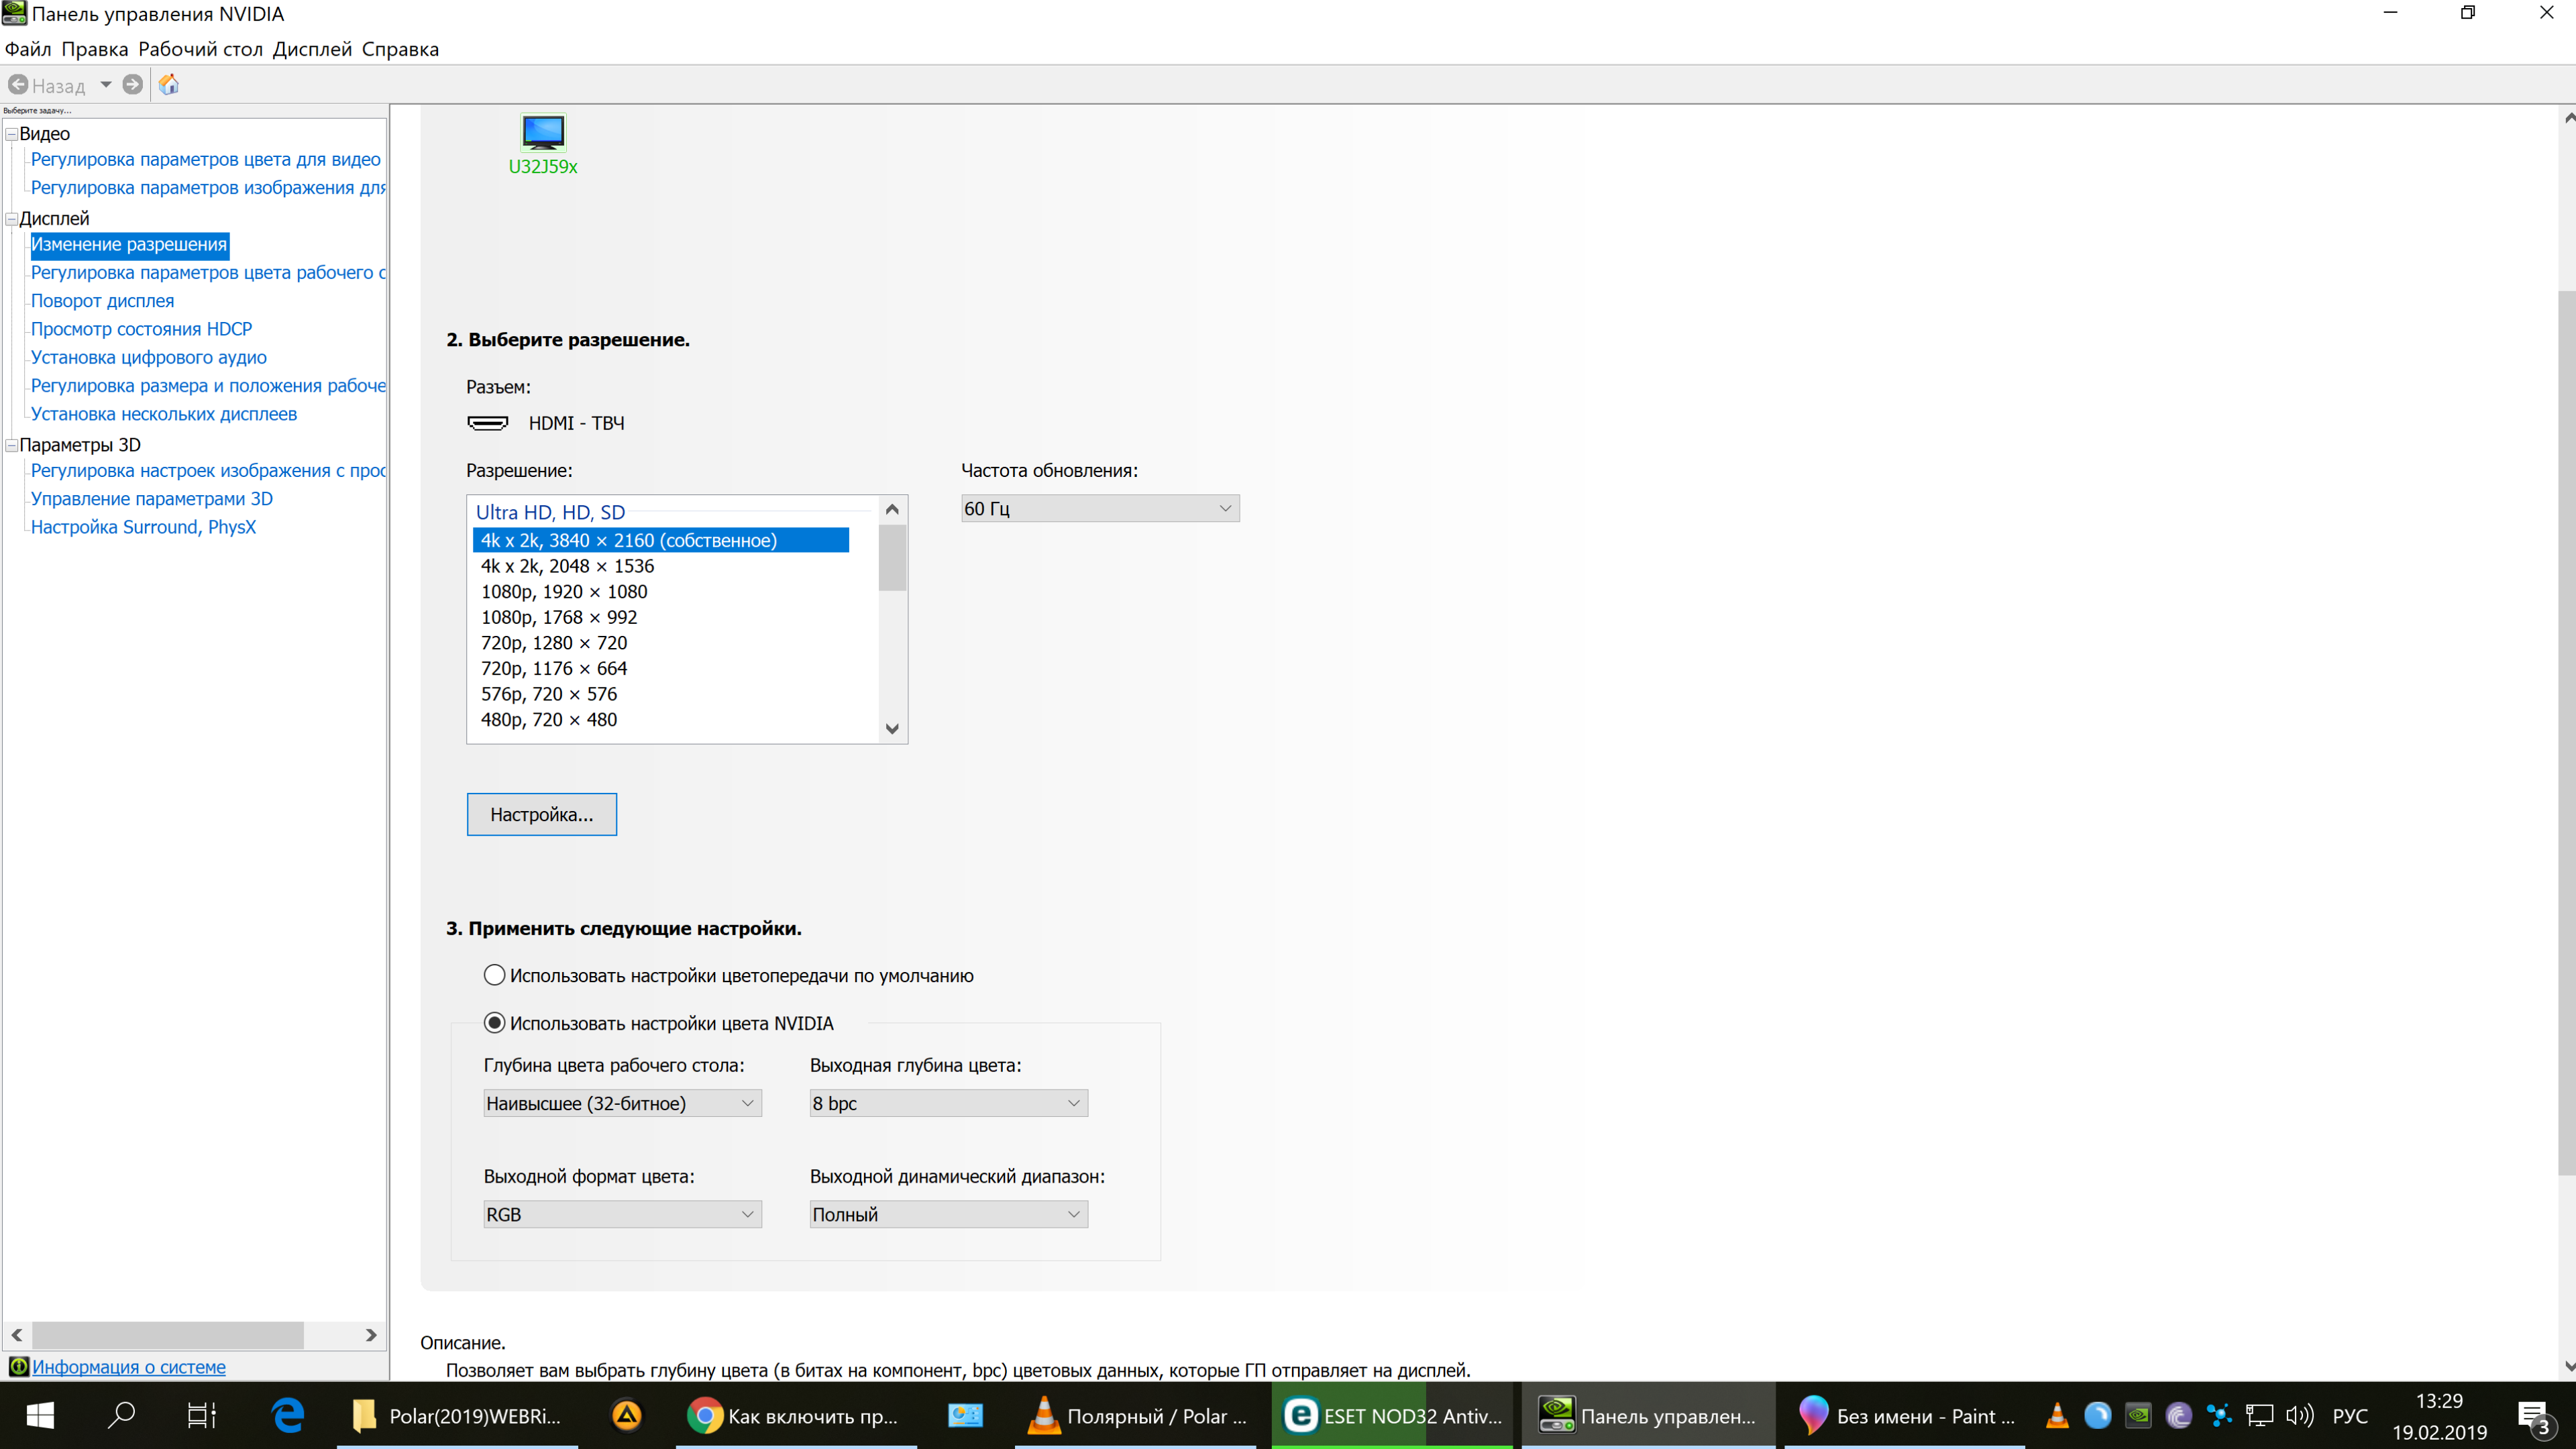Open Установка нескольких дисплеев task

163,414
